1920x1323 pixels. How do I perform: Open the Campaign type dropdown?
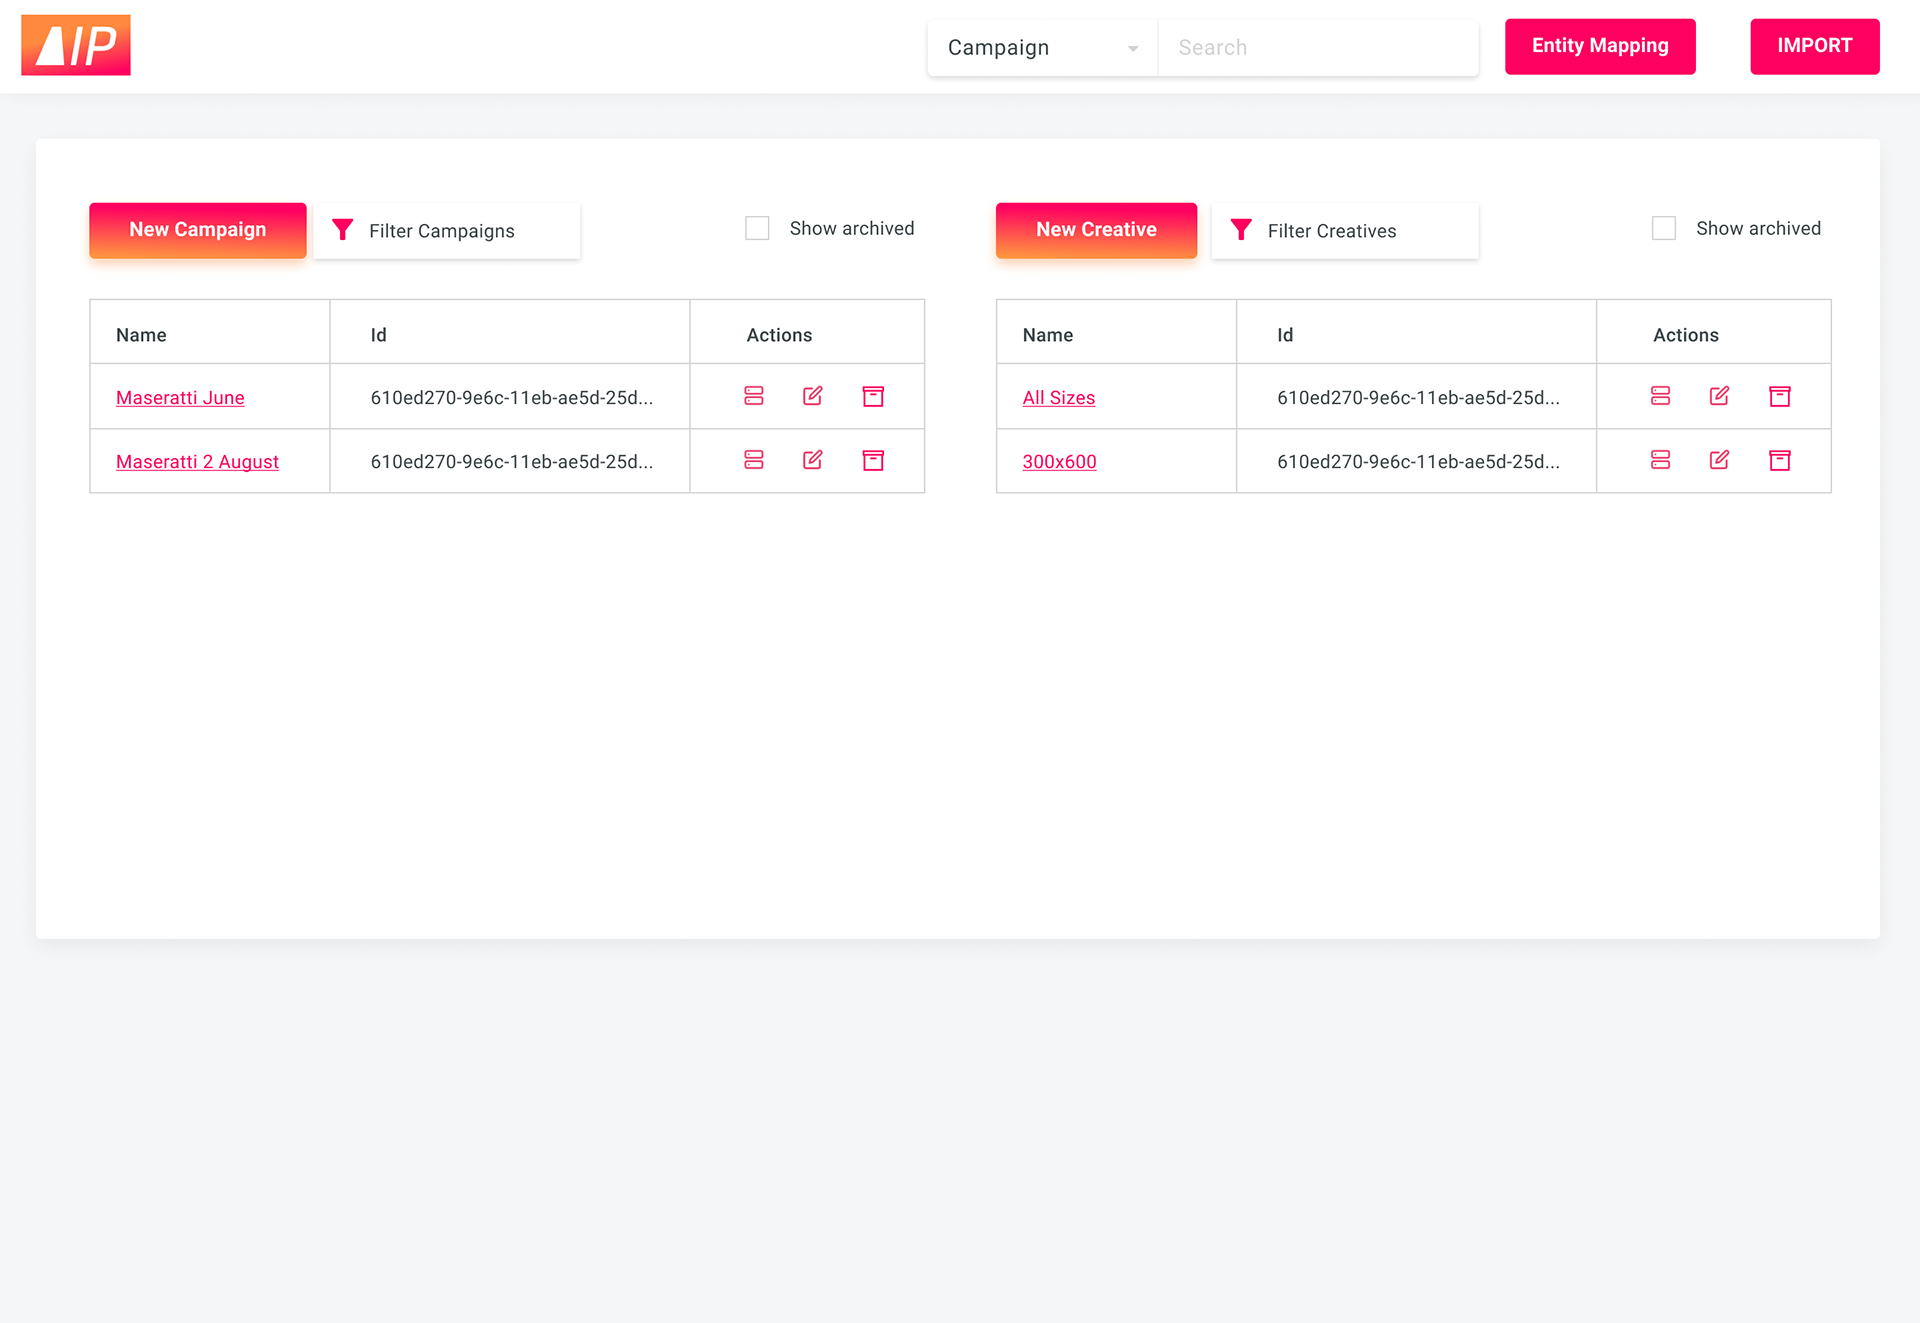pos(1042,47)
